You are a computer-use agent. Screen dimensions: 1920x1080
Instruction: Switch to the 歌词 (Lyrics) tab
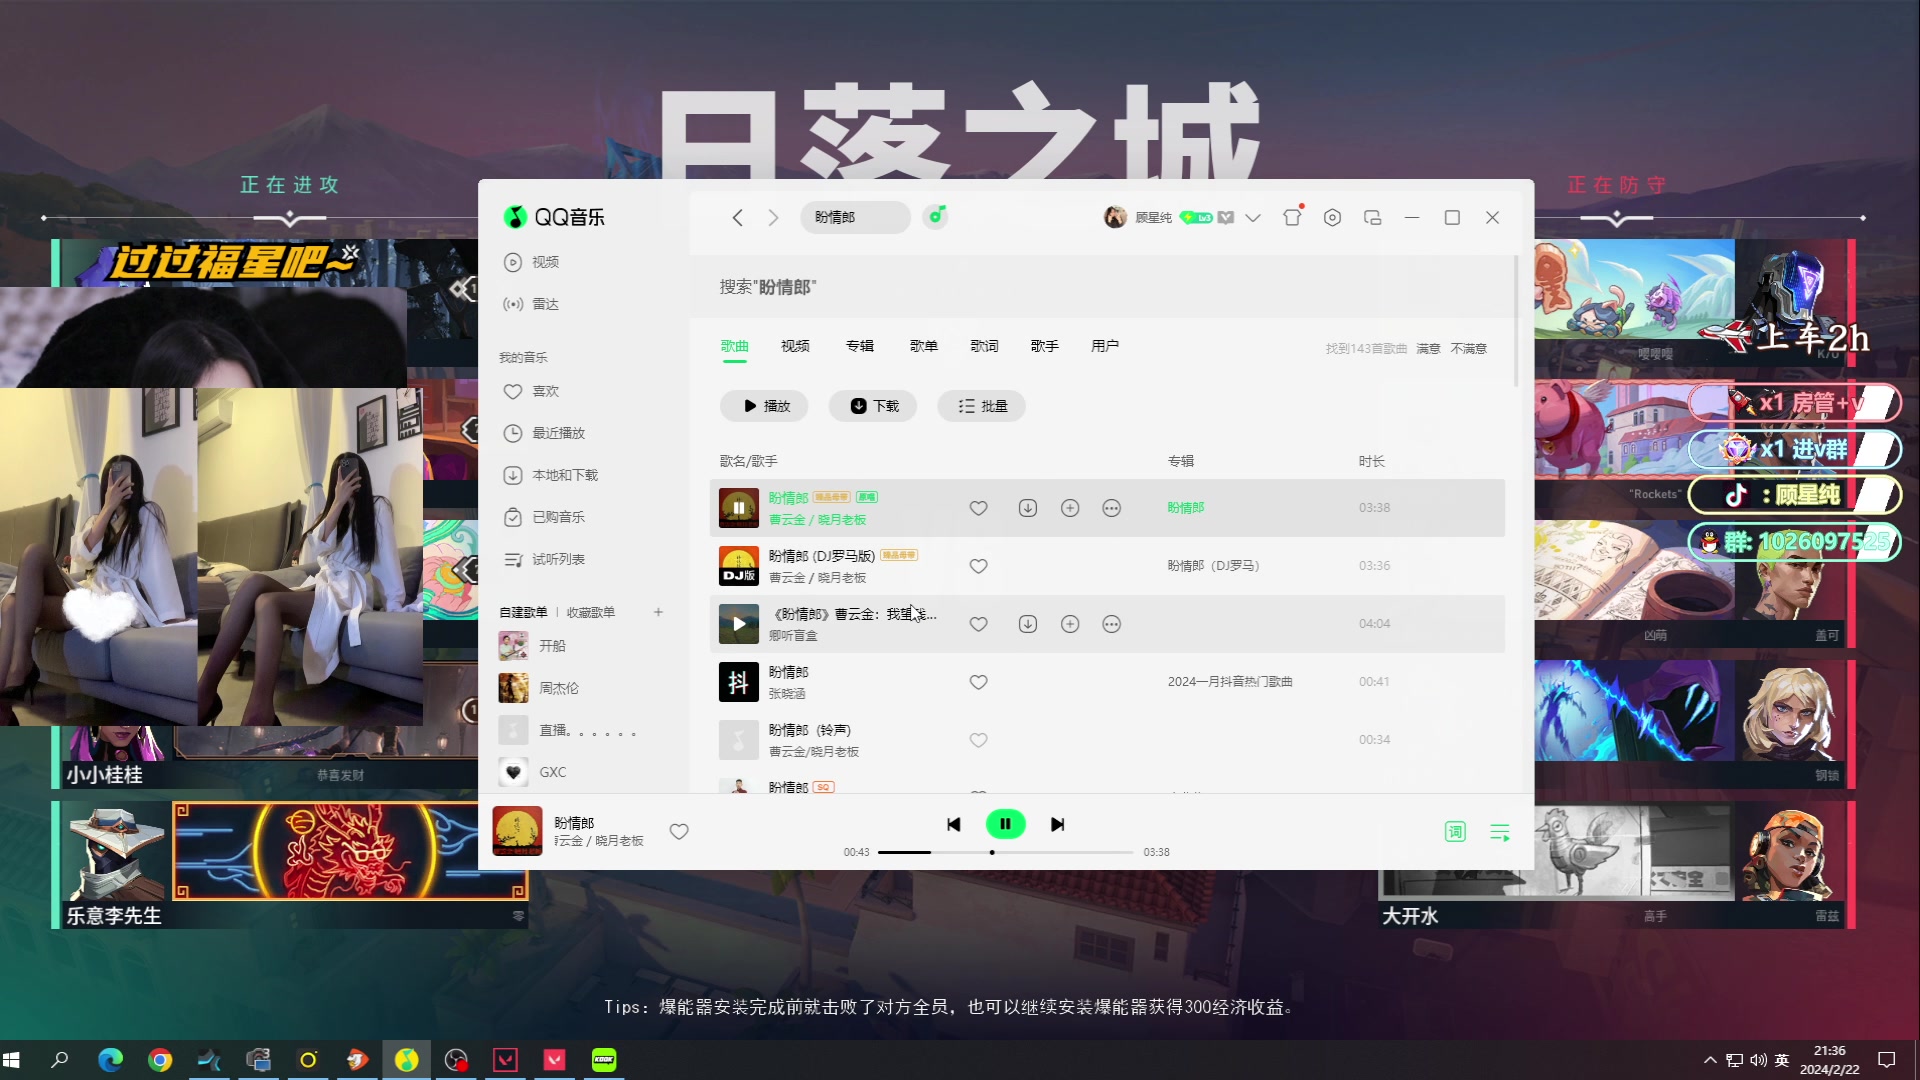[984, 346]
